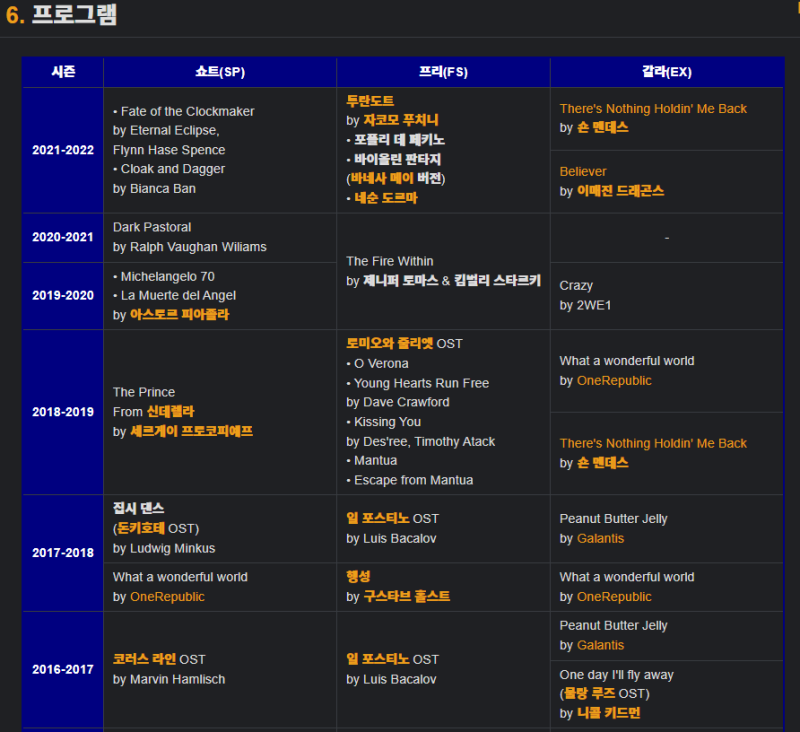Open the 행성 link
This screenshot has height=732, width=800.
coord(358,576)
